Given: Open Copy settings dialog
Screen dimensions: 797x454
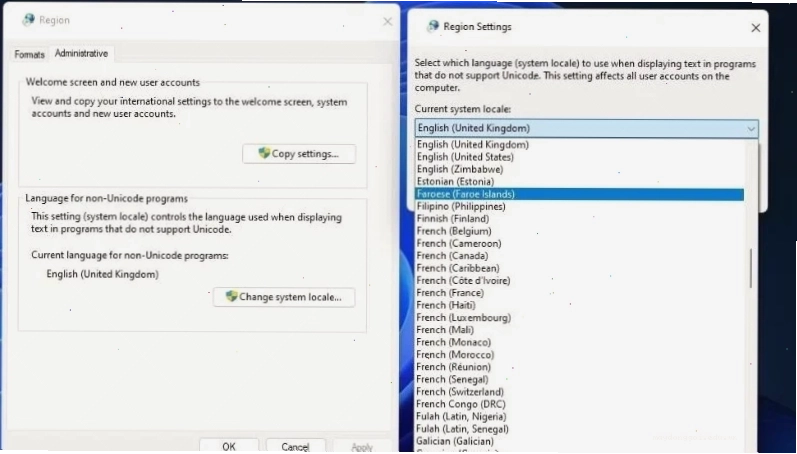Looking at the screenshot, I should click(x=299, y=154).
